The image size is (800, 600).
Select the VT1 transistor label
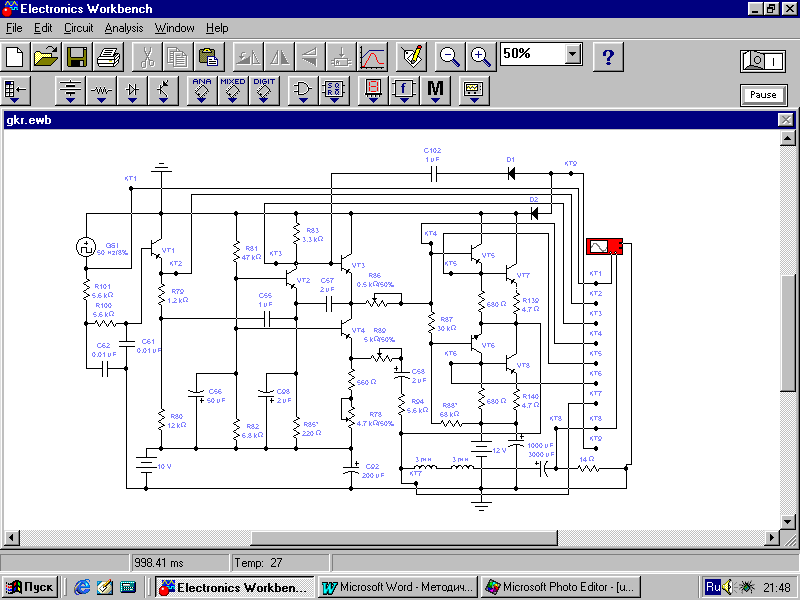(x=168, y=251)
